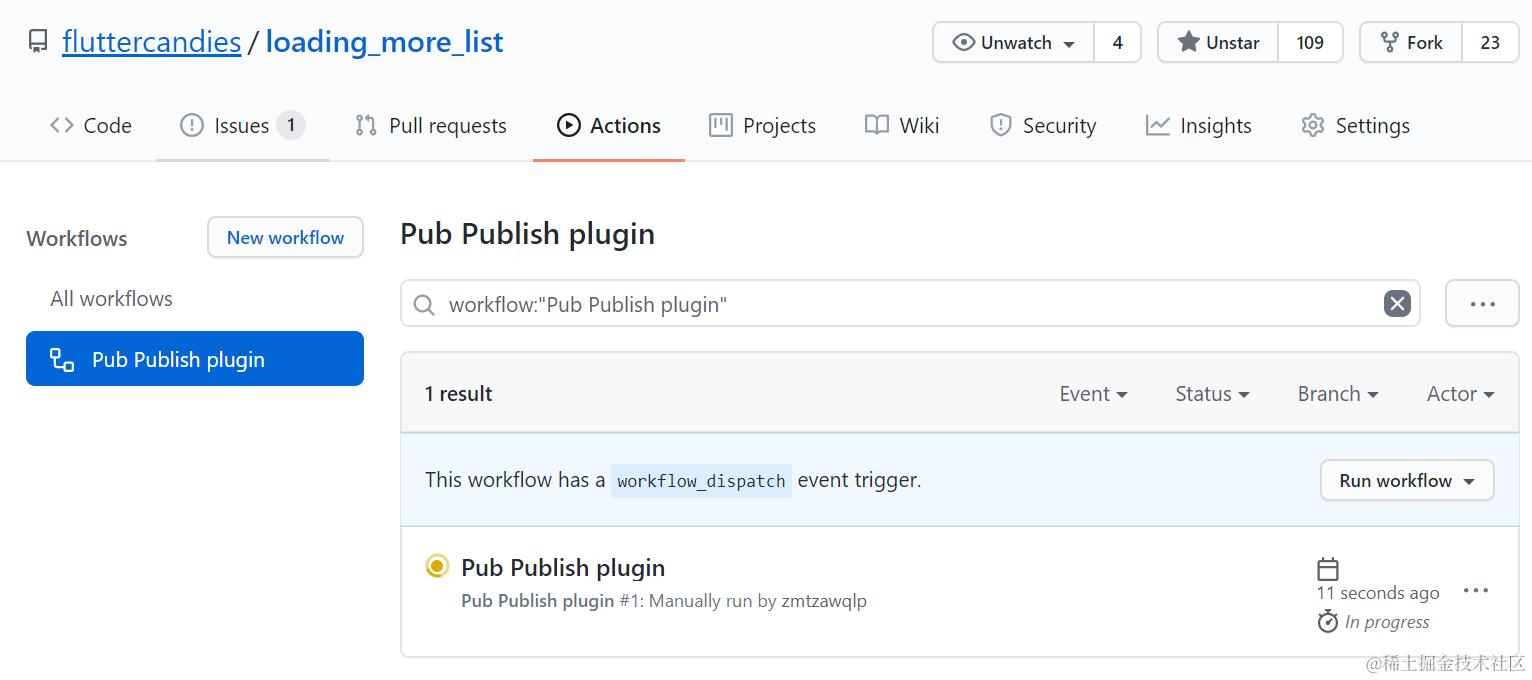The image size is (1532, 680).
Task: Click the repository icon beside fluttercandies
Action: pyautogui.click(x=38, y=42)
